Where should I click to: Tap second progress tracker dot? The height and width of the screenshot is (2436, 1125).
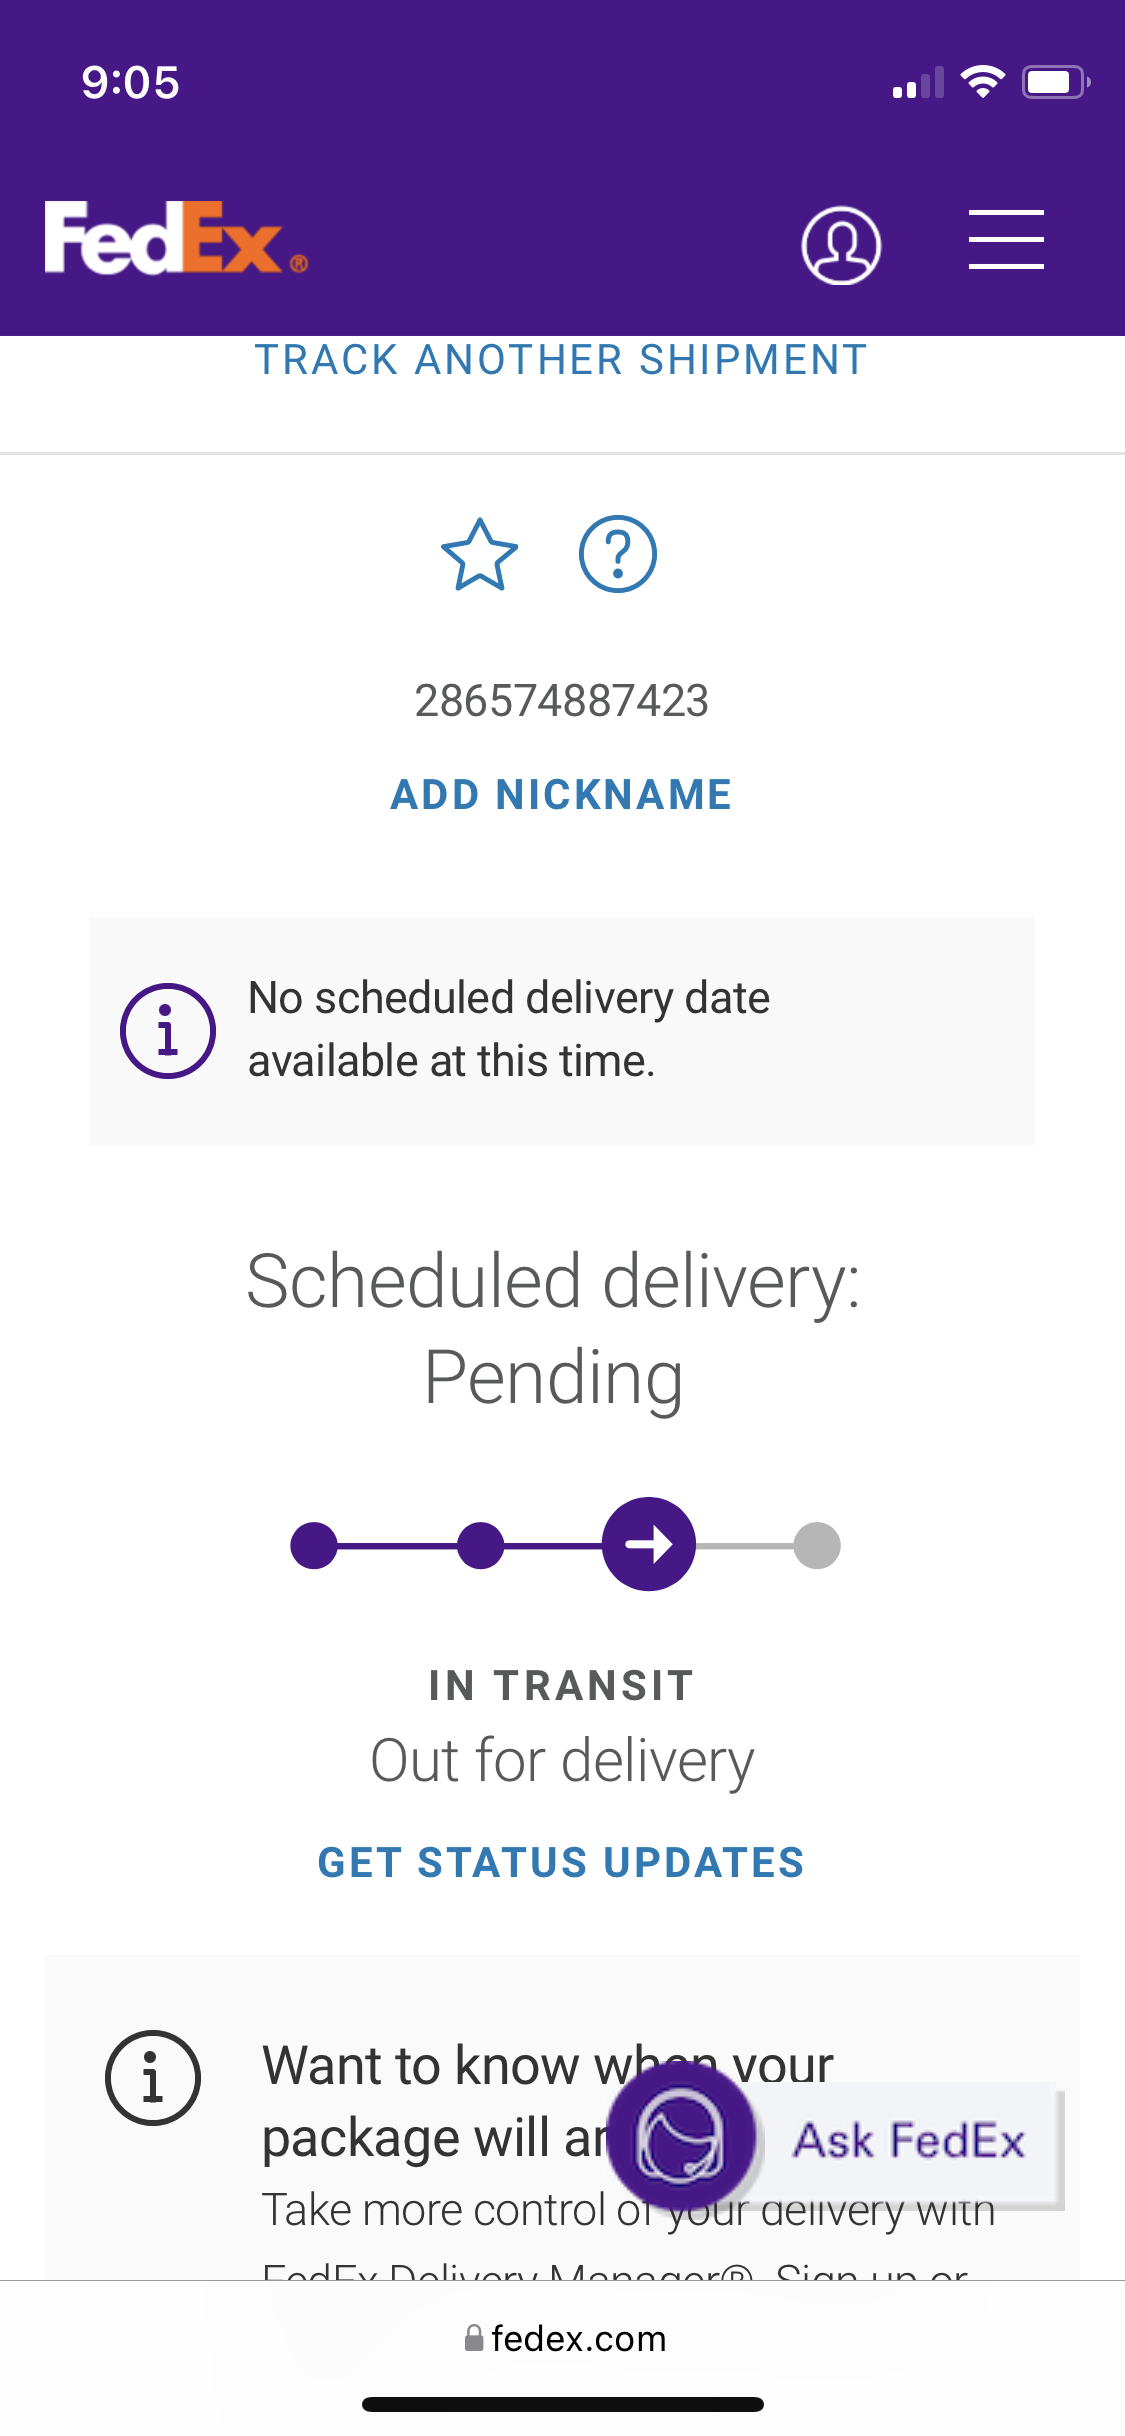point(481,1545)
